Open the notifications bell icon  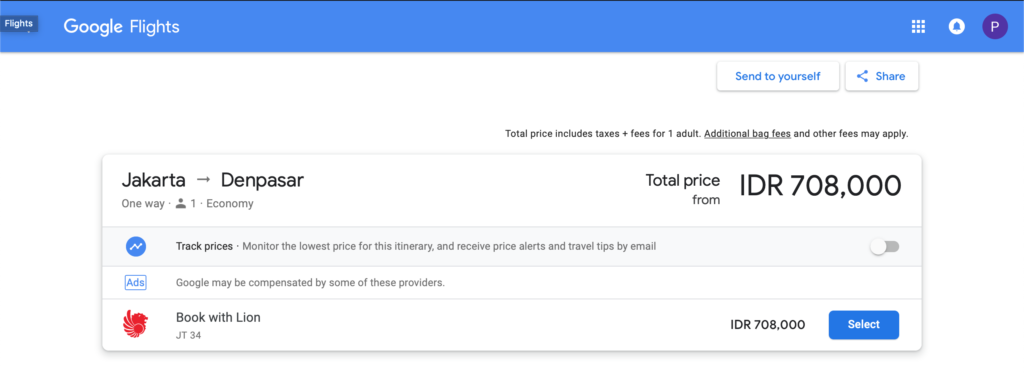click(x=956, y=27)
